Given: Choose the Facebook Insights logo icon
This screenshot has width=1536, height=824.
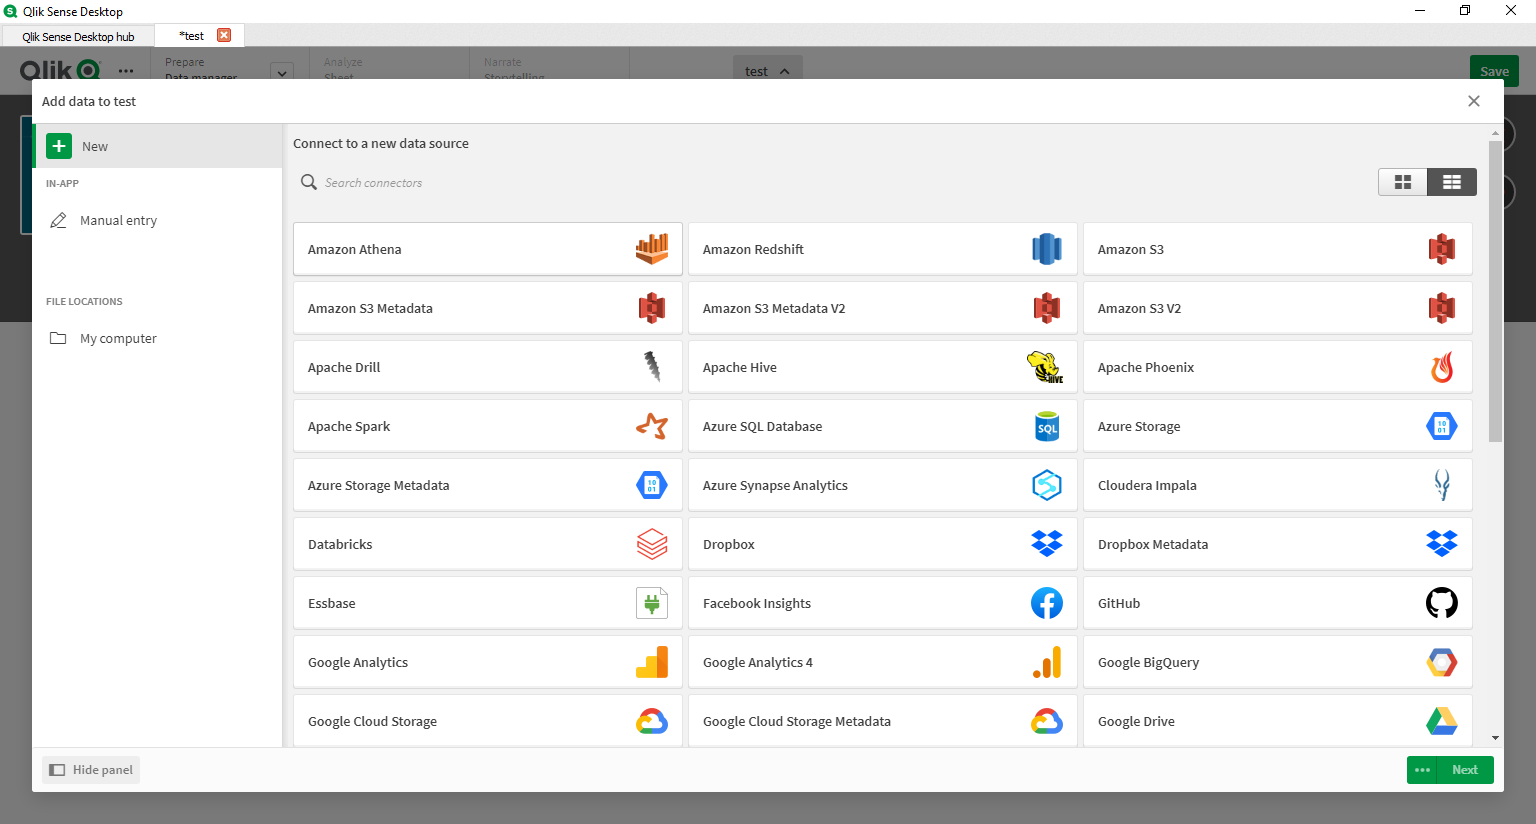Looking at the screenshot, I should [1047, 603].
